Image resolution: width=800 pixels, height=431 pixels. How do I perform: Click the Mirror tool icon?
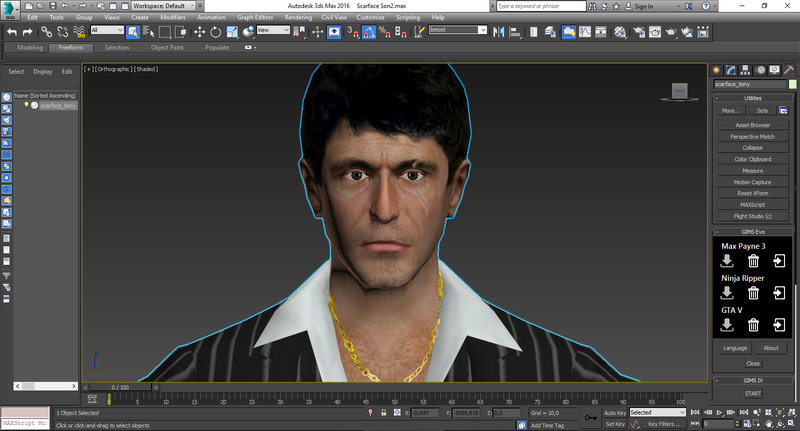(498, 32)
